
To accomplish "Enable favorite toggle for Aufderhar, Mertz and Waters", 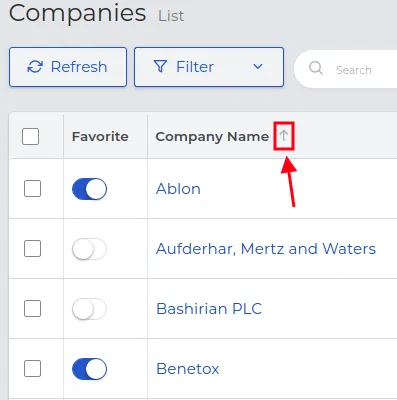I will (x=89, y=249).
